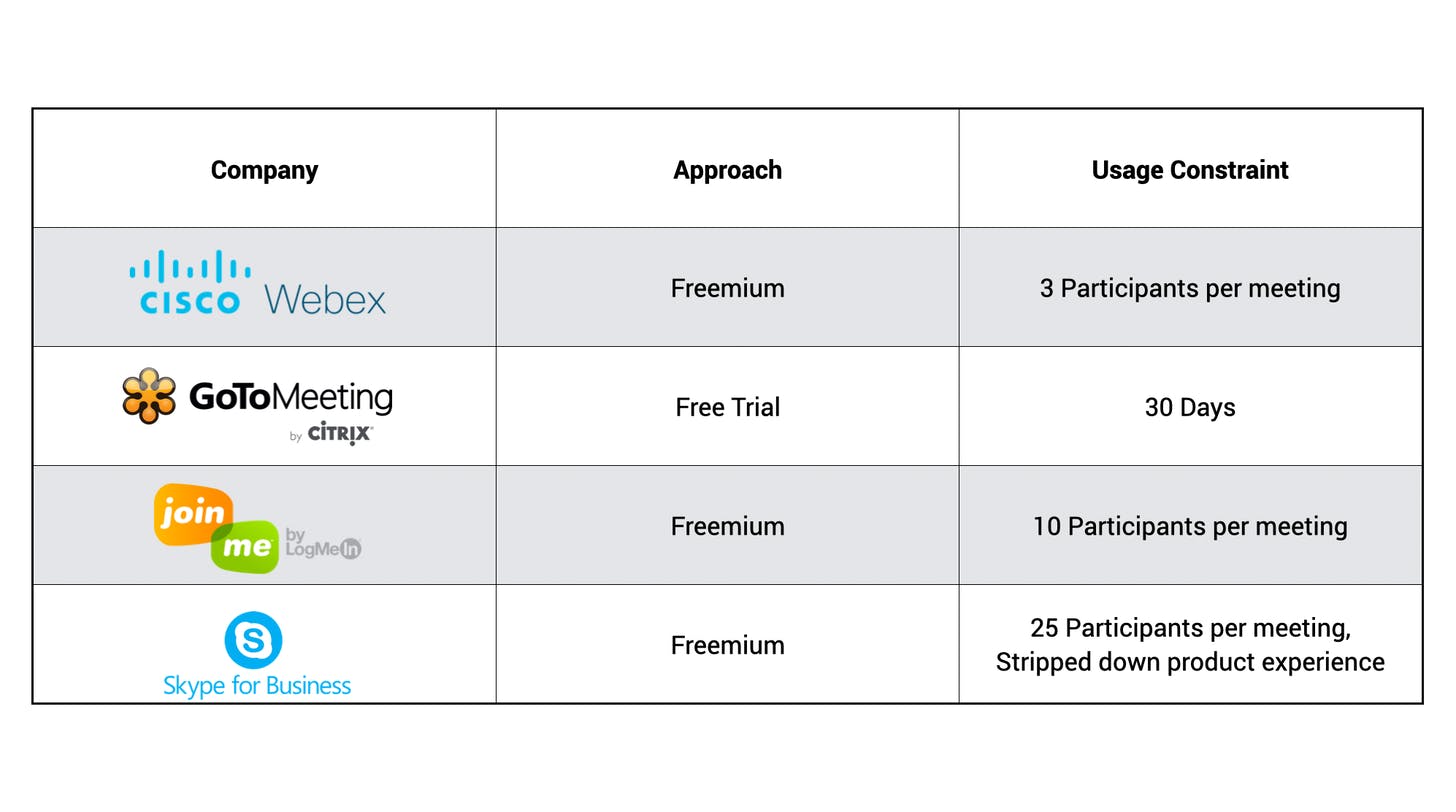Click the join.me logo
Image resolution: width=1456 pixels, height=812 pixels.
point(216,528)
